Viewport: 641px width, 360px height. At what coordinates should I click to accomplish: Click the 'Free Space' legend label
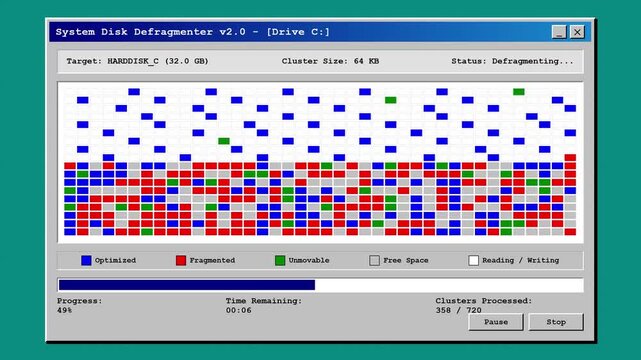click(406, 260)
